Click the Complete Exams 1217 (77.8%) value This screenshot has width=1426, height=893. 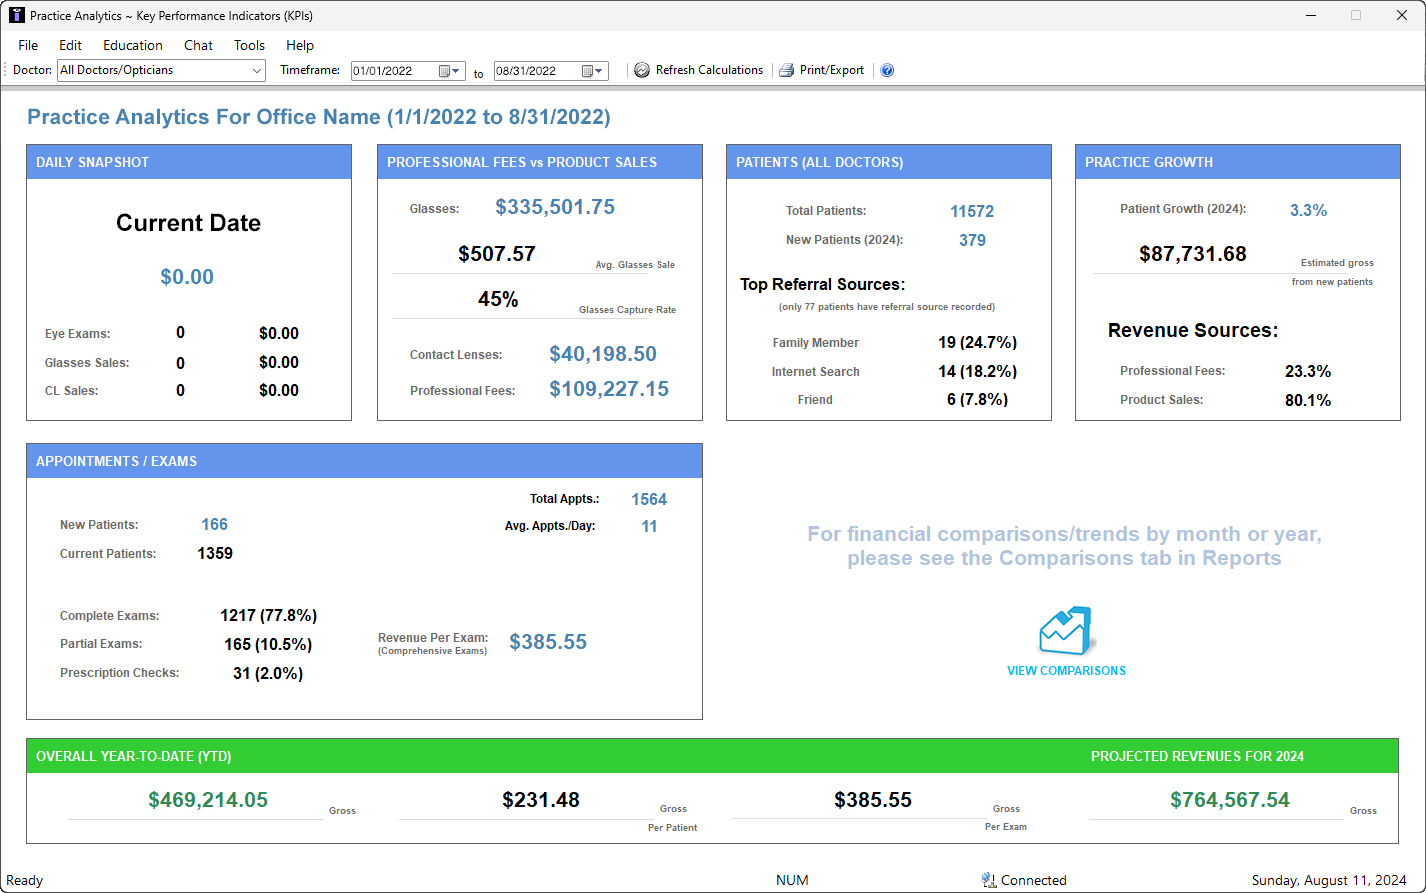268,615
